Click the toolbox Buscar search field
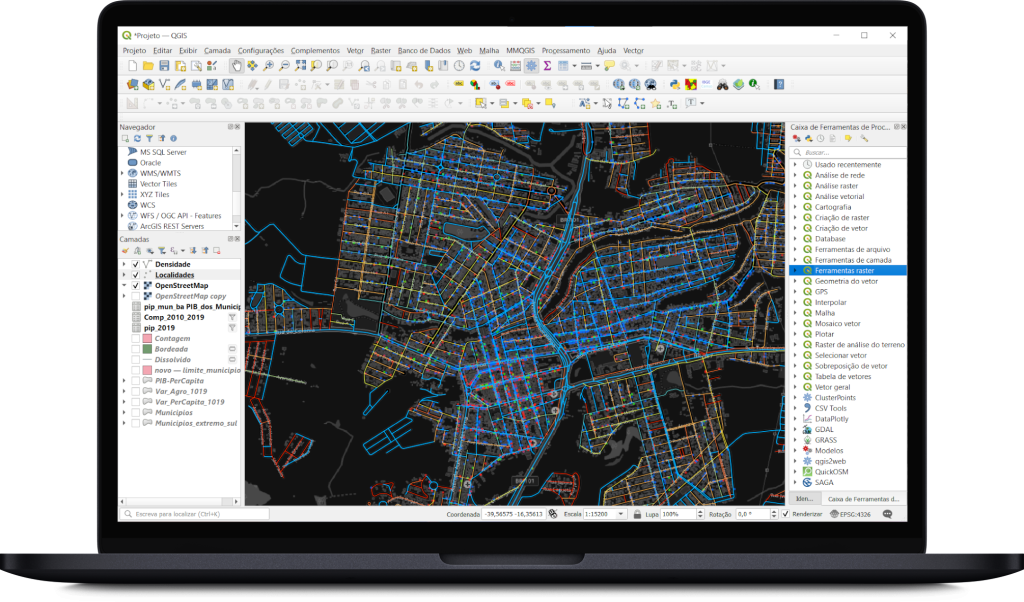Viewport: 1024px width, 602px height. 848,153
